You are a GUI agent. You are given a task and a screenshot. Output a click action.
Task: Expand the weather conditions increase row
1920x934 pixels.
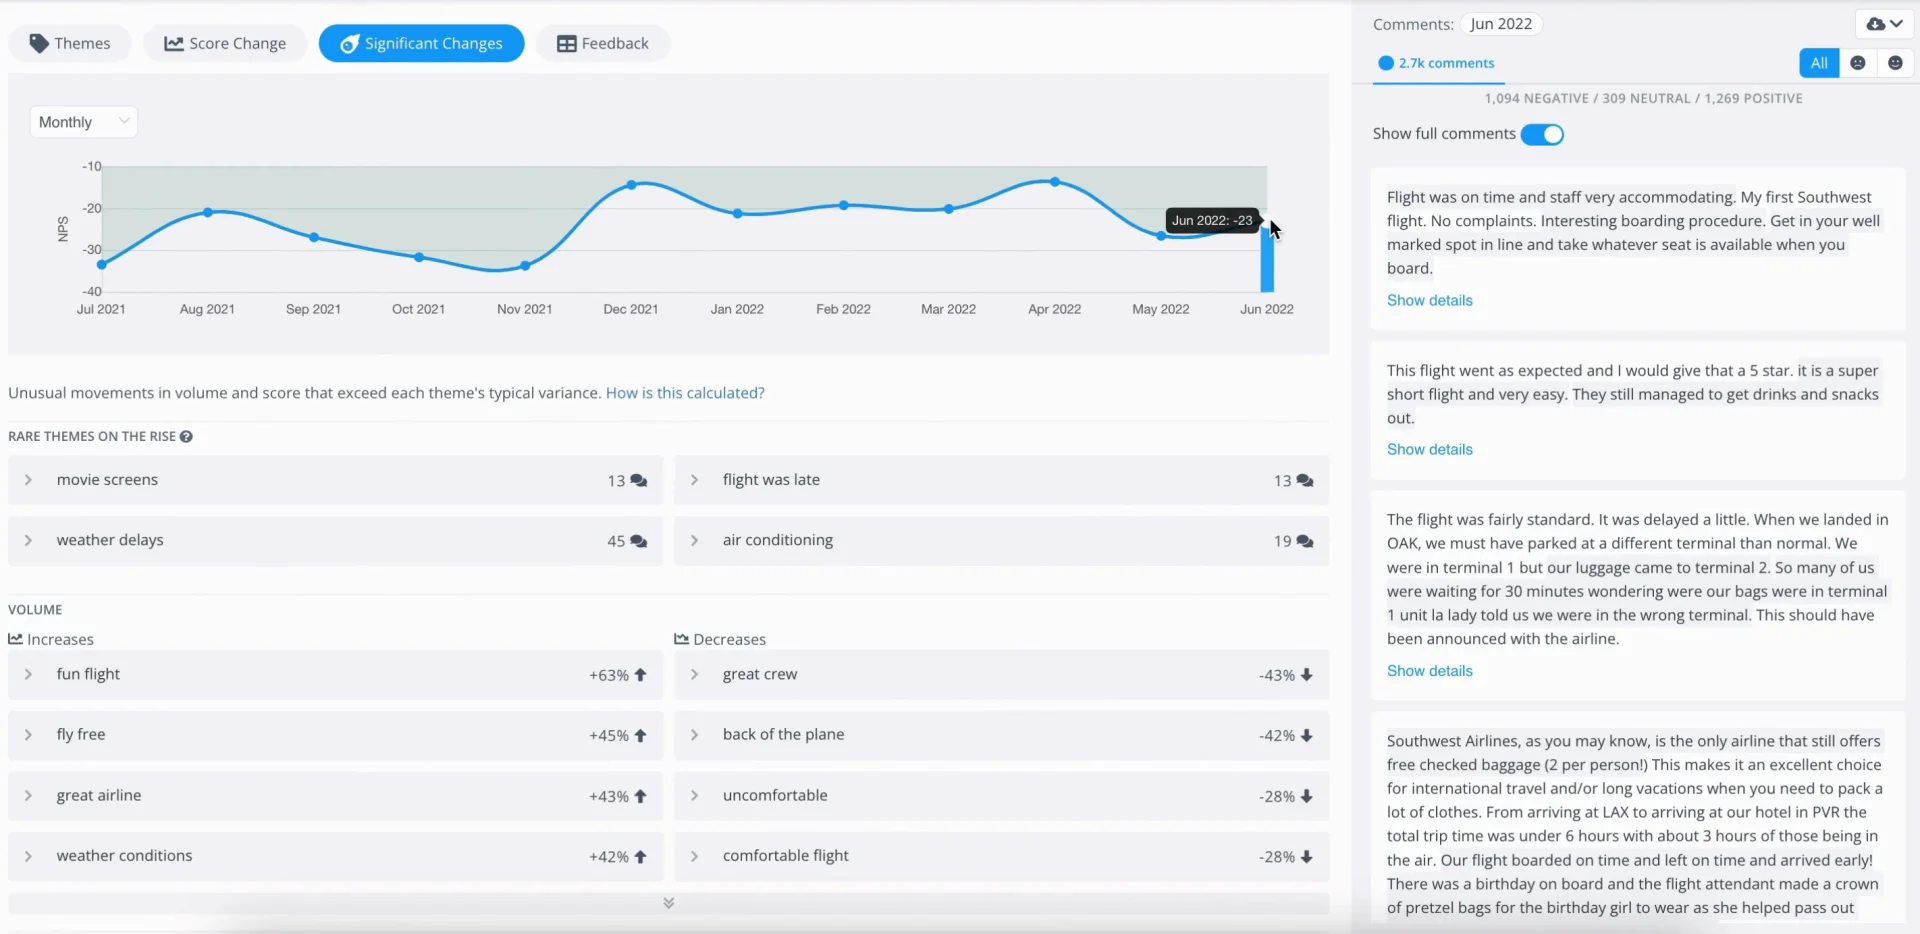335,857
